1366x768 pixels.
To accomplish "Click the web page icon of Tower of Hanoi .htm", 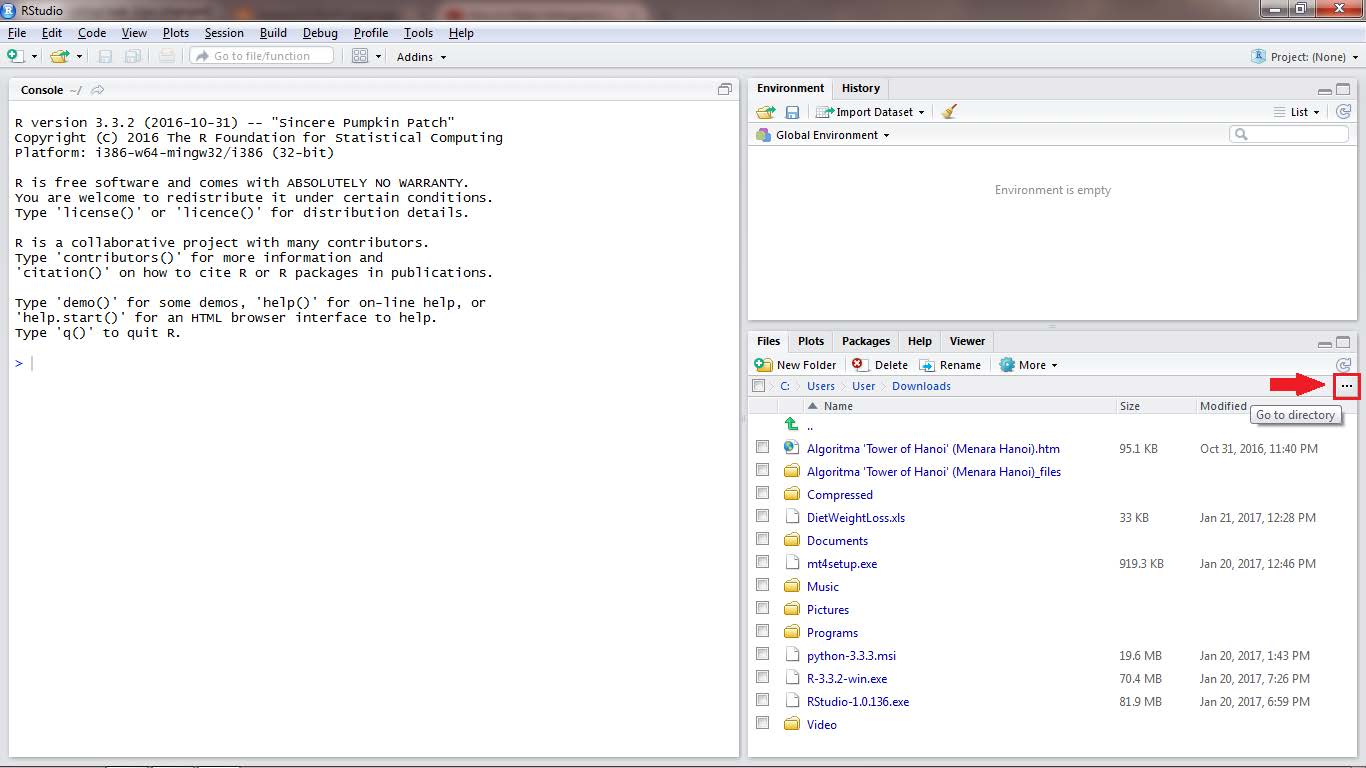I will tap(792, 448).
